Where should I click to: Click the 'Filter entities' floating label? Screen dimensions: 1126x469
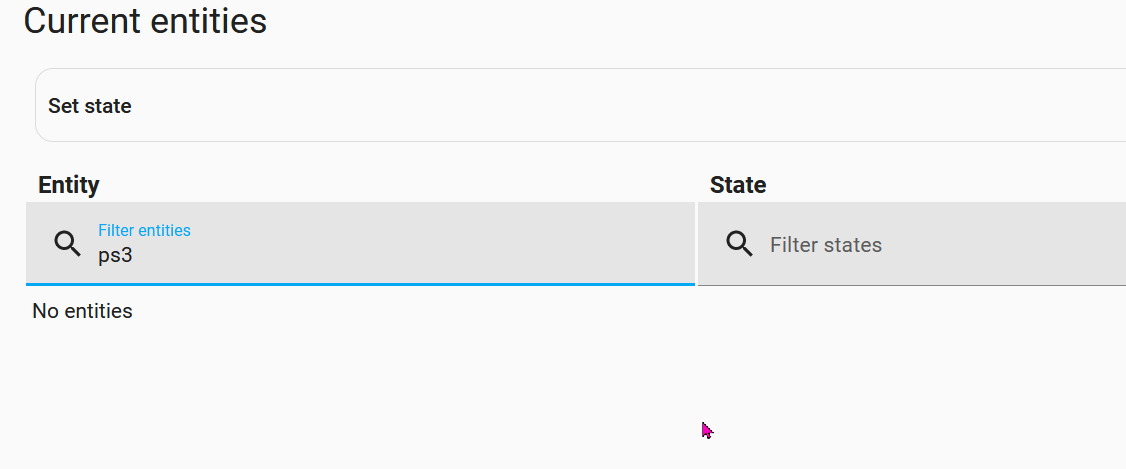click(x=144, y=230)
